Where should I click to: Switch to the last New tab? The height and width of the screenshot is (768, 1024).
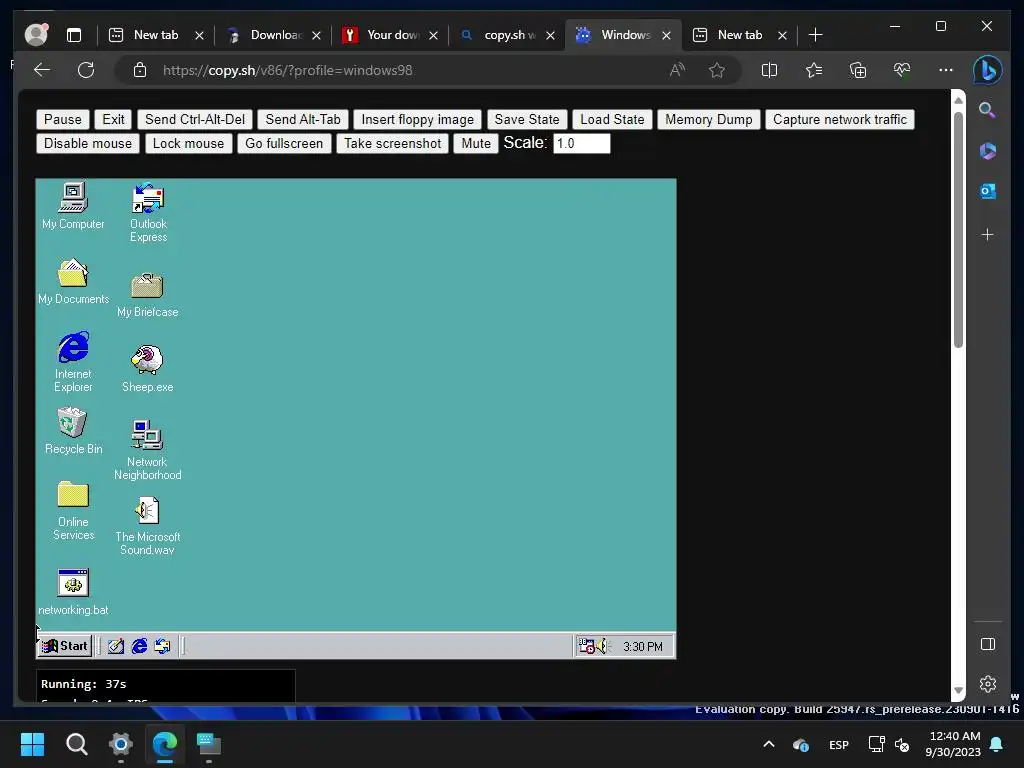pyautogui.click(x=738, y=35)
